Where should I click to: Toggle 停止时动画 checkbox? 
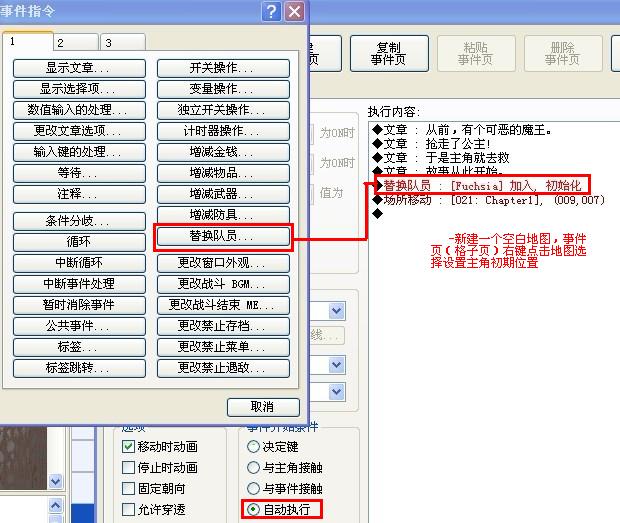[x=129, y=468]
